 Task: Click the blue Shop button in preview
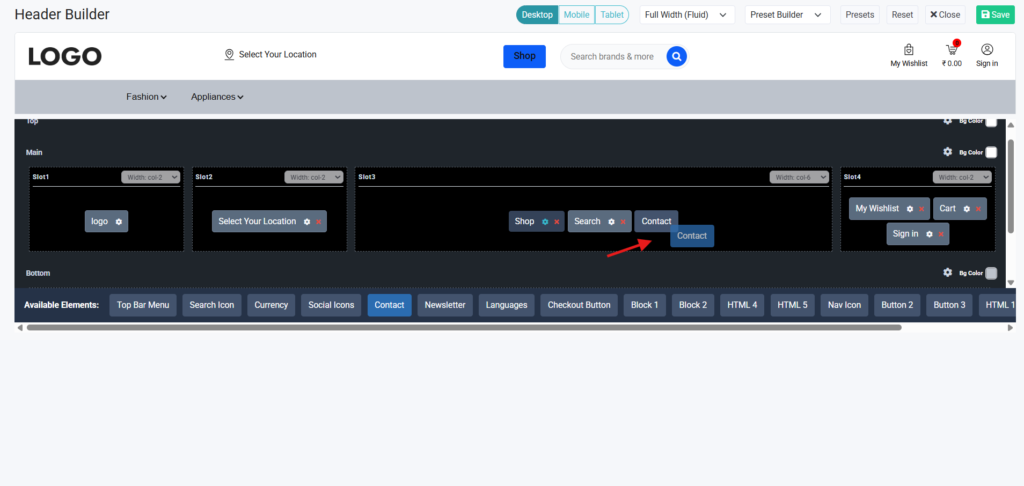pos(524,56)
